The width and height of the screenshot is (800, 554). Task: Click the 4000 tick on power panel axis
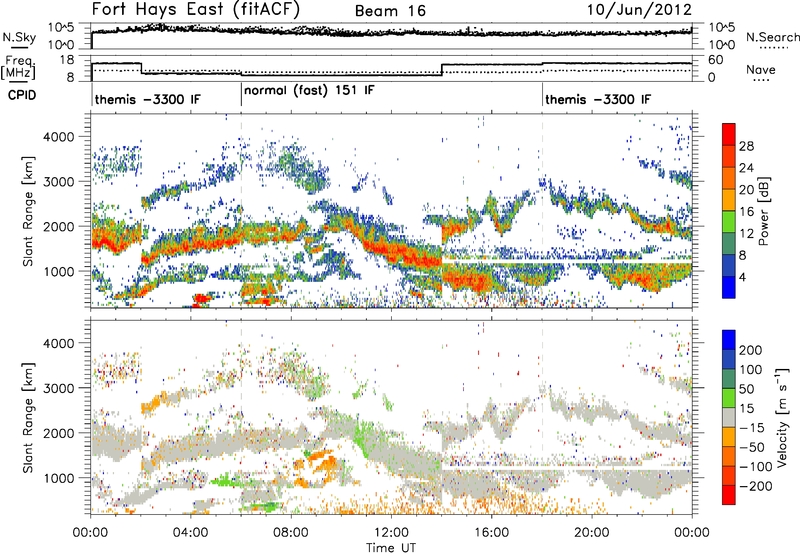tap(58, 137)
